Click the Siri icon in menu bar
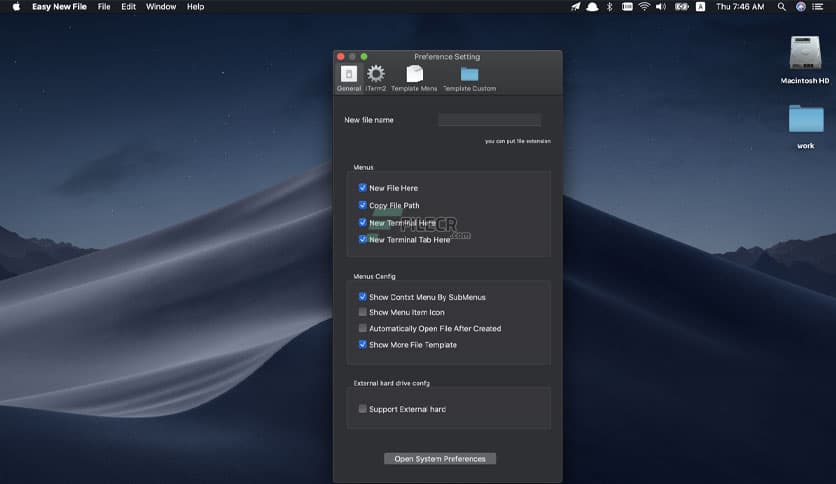Screen dimensions: 836x484 800,7
